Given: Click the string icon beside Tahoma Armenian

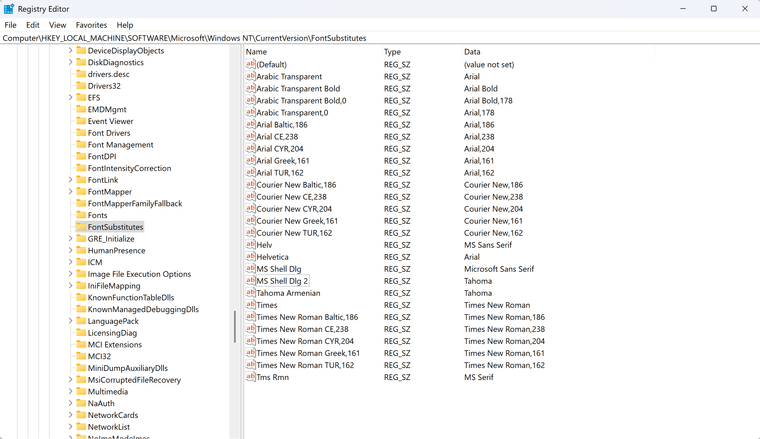Looking at the screenshot, I should tap(251, 293).
